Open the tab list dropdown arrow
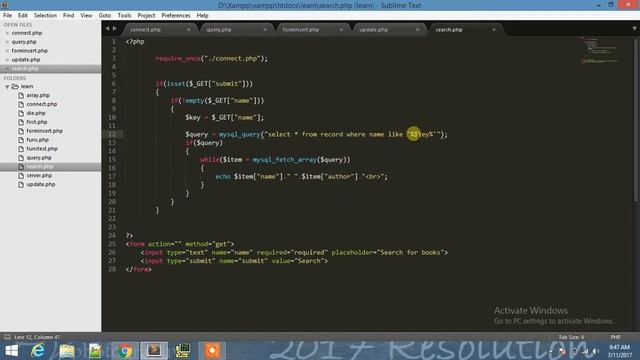The width and height of the screenshot is (640, 360). tap(634, 29)
